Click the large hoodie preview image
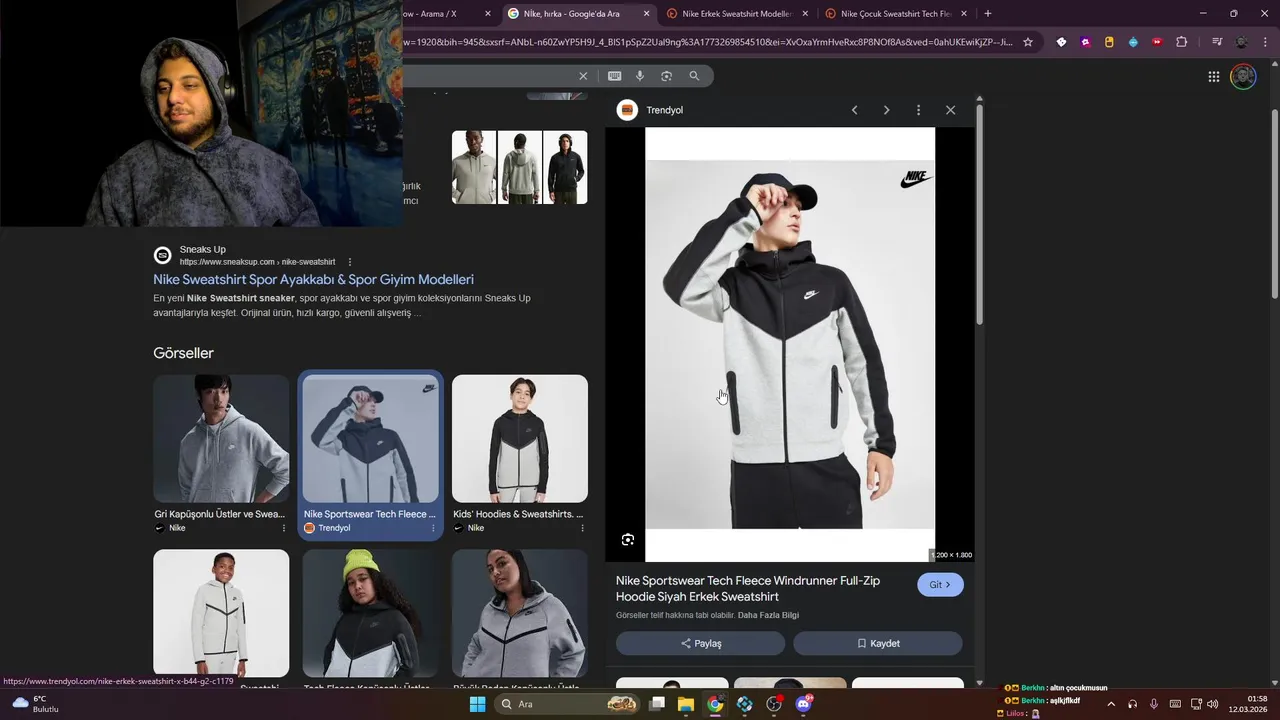The width and height of the screenshot is (1280, 720). tap(790, 344)
